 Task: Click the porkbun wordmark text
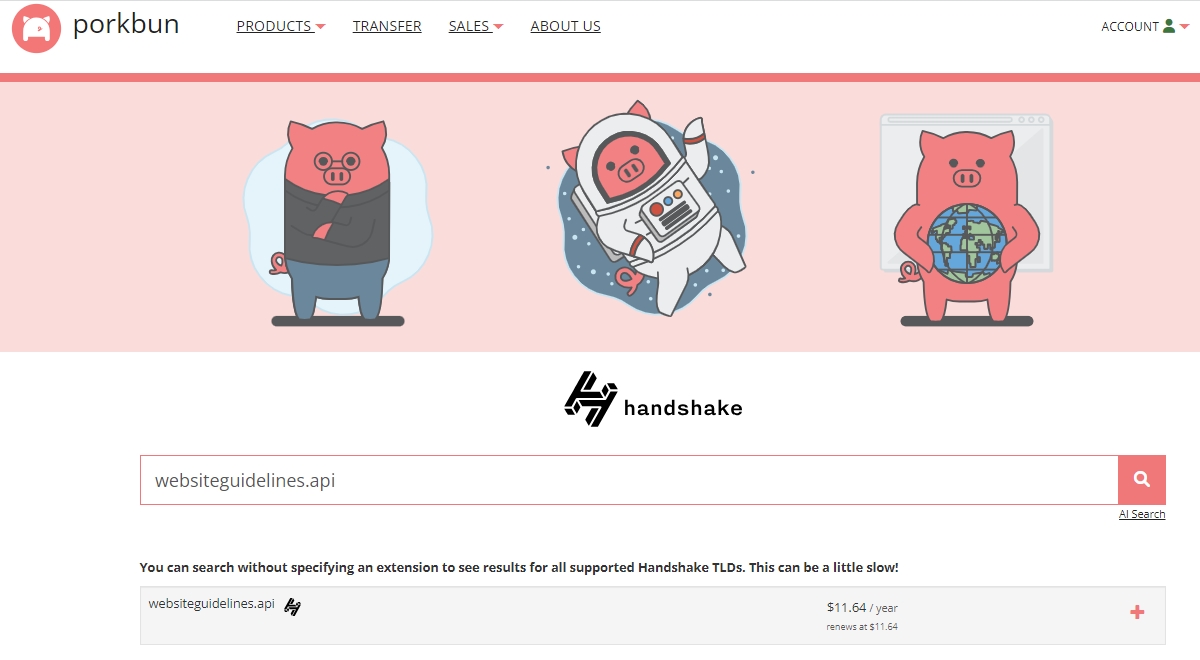coord(126,24)
